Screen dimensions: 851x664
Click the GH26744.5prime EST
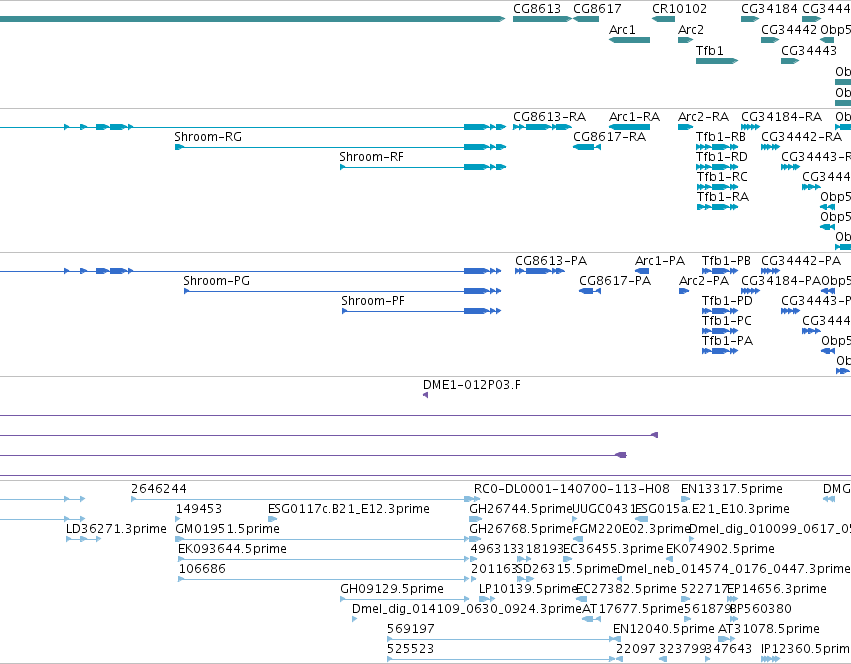coord(476,519)
